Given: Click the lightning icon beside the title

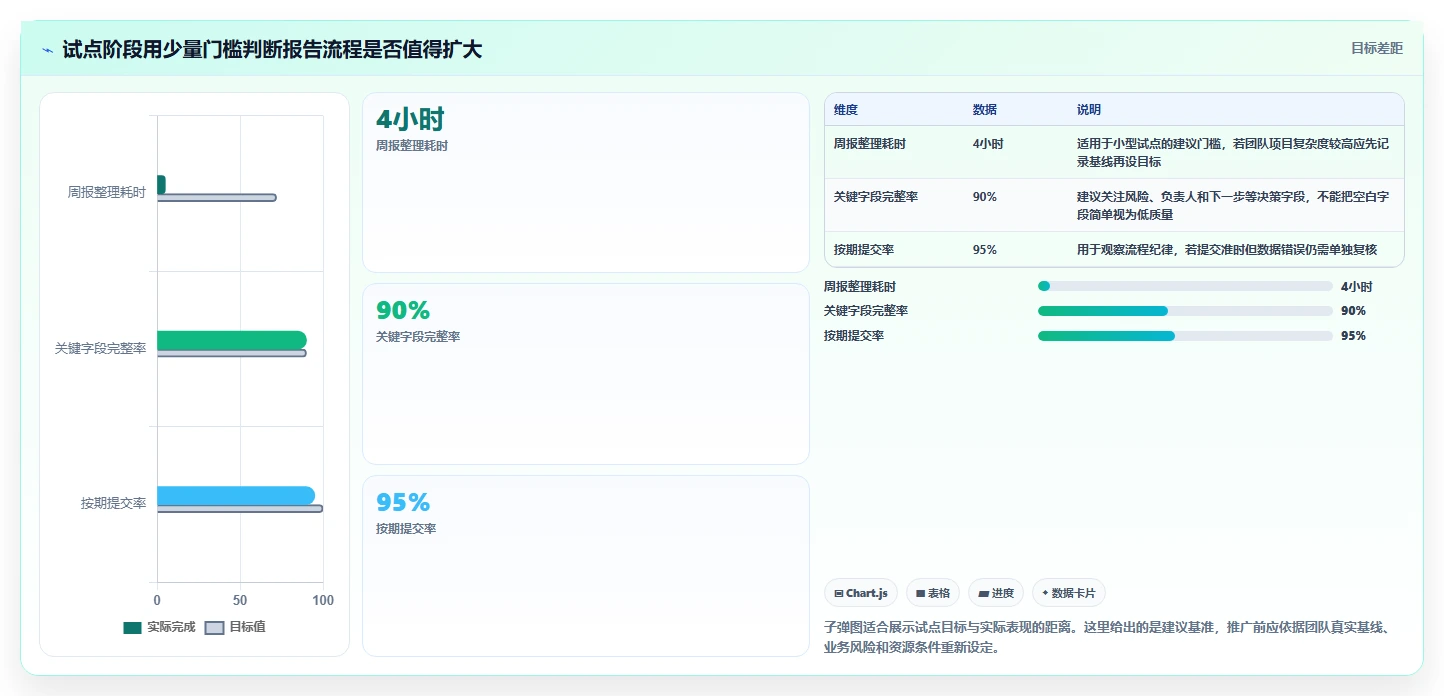Looking at the screenshot, I should pyautogui.click(x=47, y=49).
